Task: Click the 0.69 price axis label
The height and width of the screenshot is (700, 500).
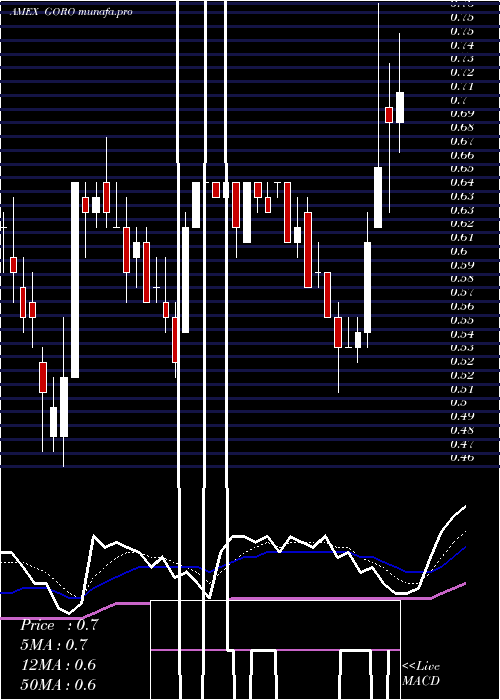Action: [462, 113]
